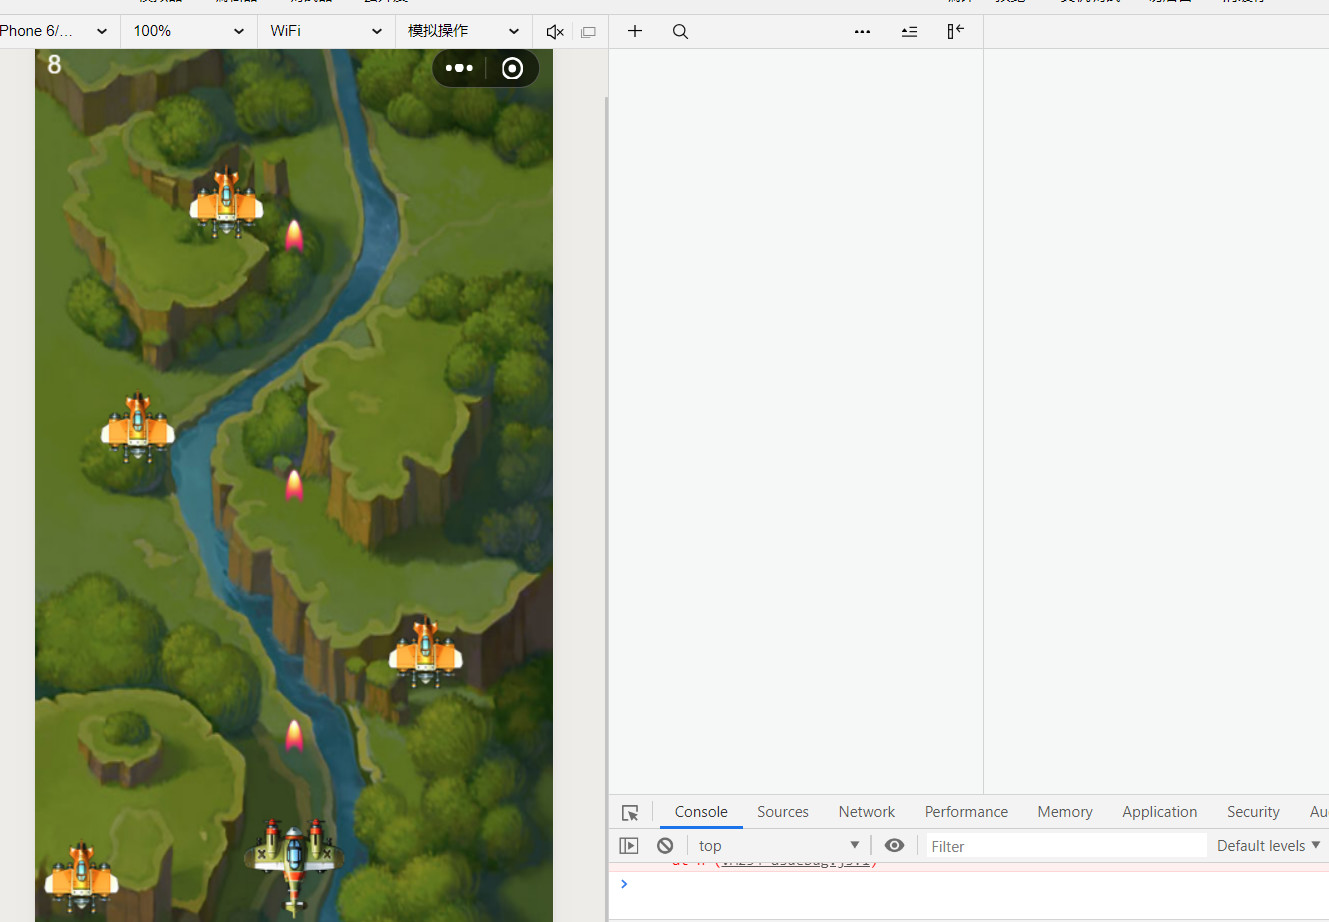Toggle the live expression eye icon
Viewport: 1329px width, 922px height.
894,846
